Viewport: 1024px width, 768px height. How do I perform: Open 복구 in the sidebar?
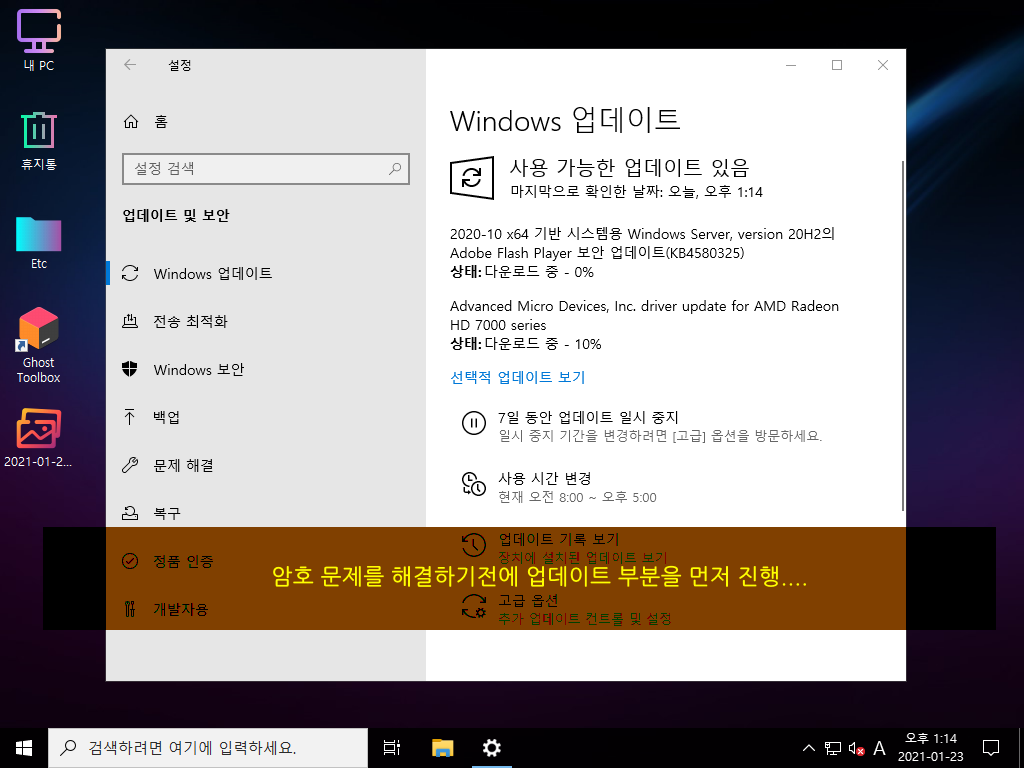[266, 513]
